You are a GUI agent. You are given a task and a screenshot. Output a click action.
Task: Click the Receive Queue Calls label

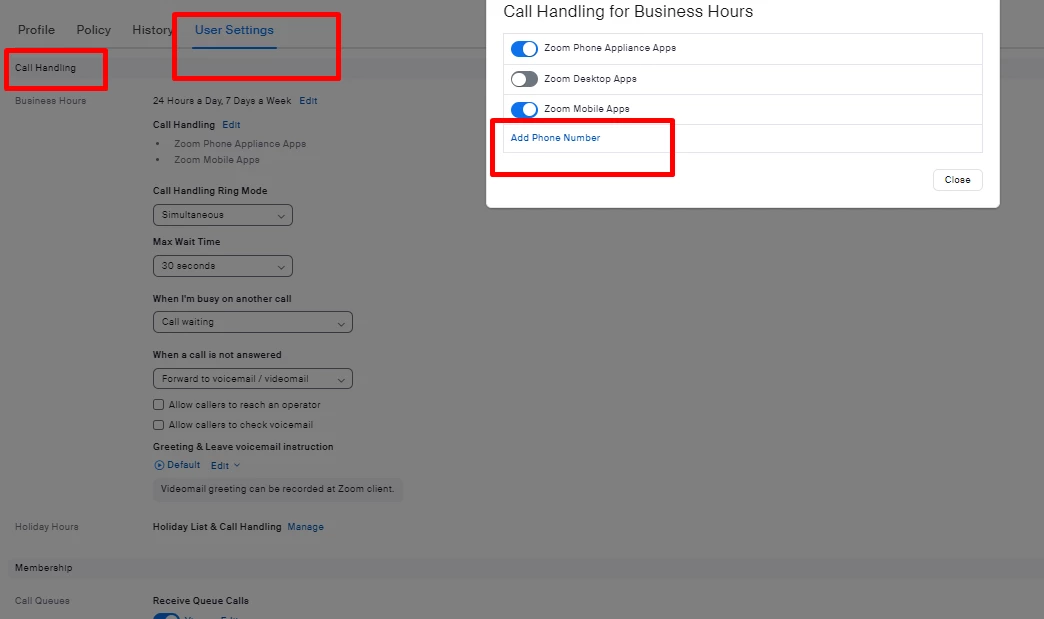click(200, 600)
